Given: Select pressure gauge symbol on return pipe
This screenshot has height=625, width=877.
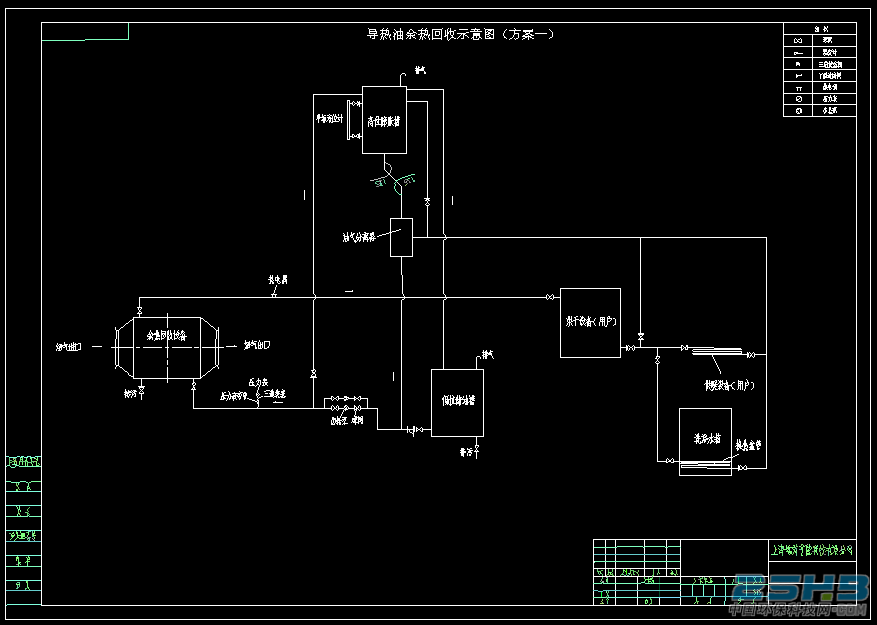Looking at the screenshot, I should [258, 397].
